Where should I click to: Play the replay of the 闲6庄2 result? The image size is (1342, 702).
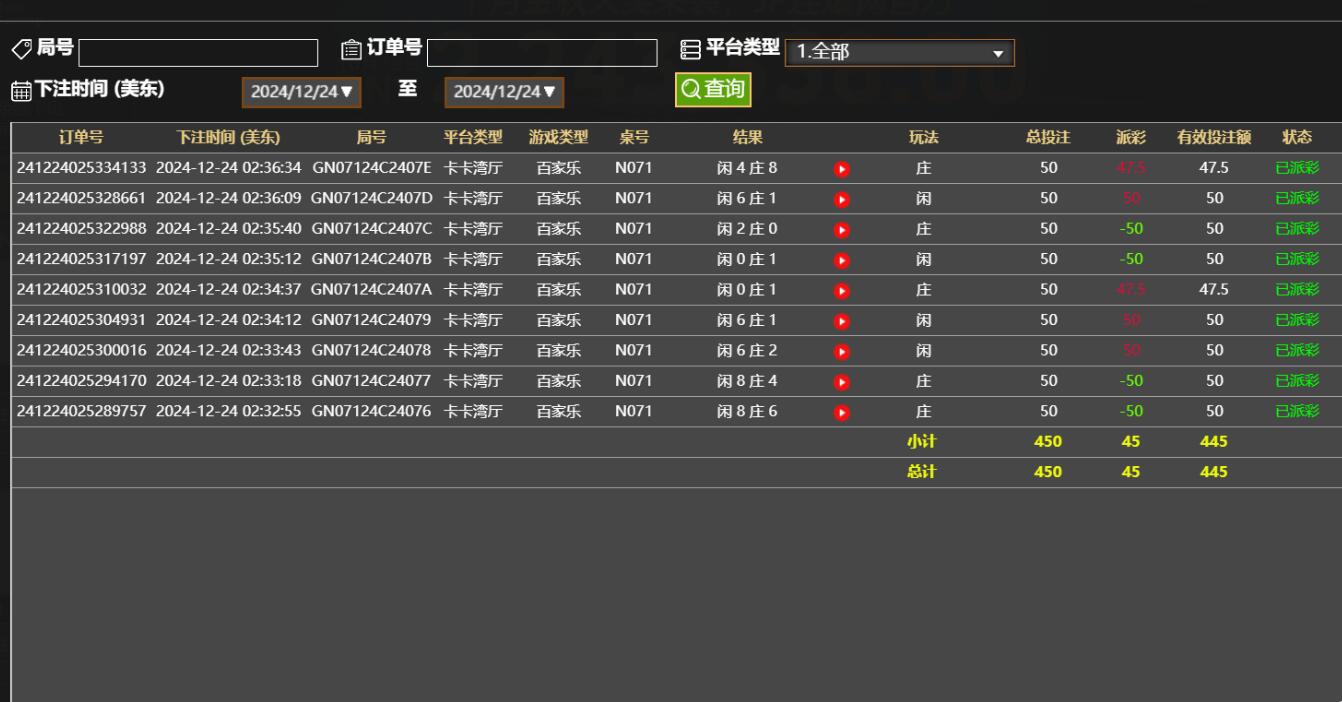[x=840, y=351]
